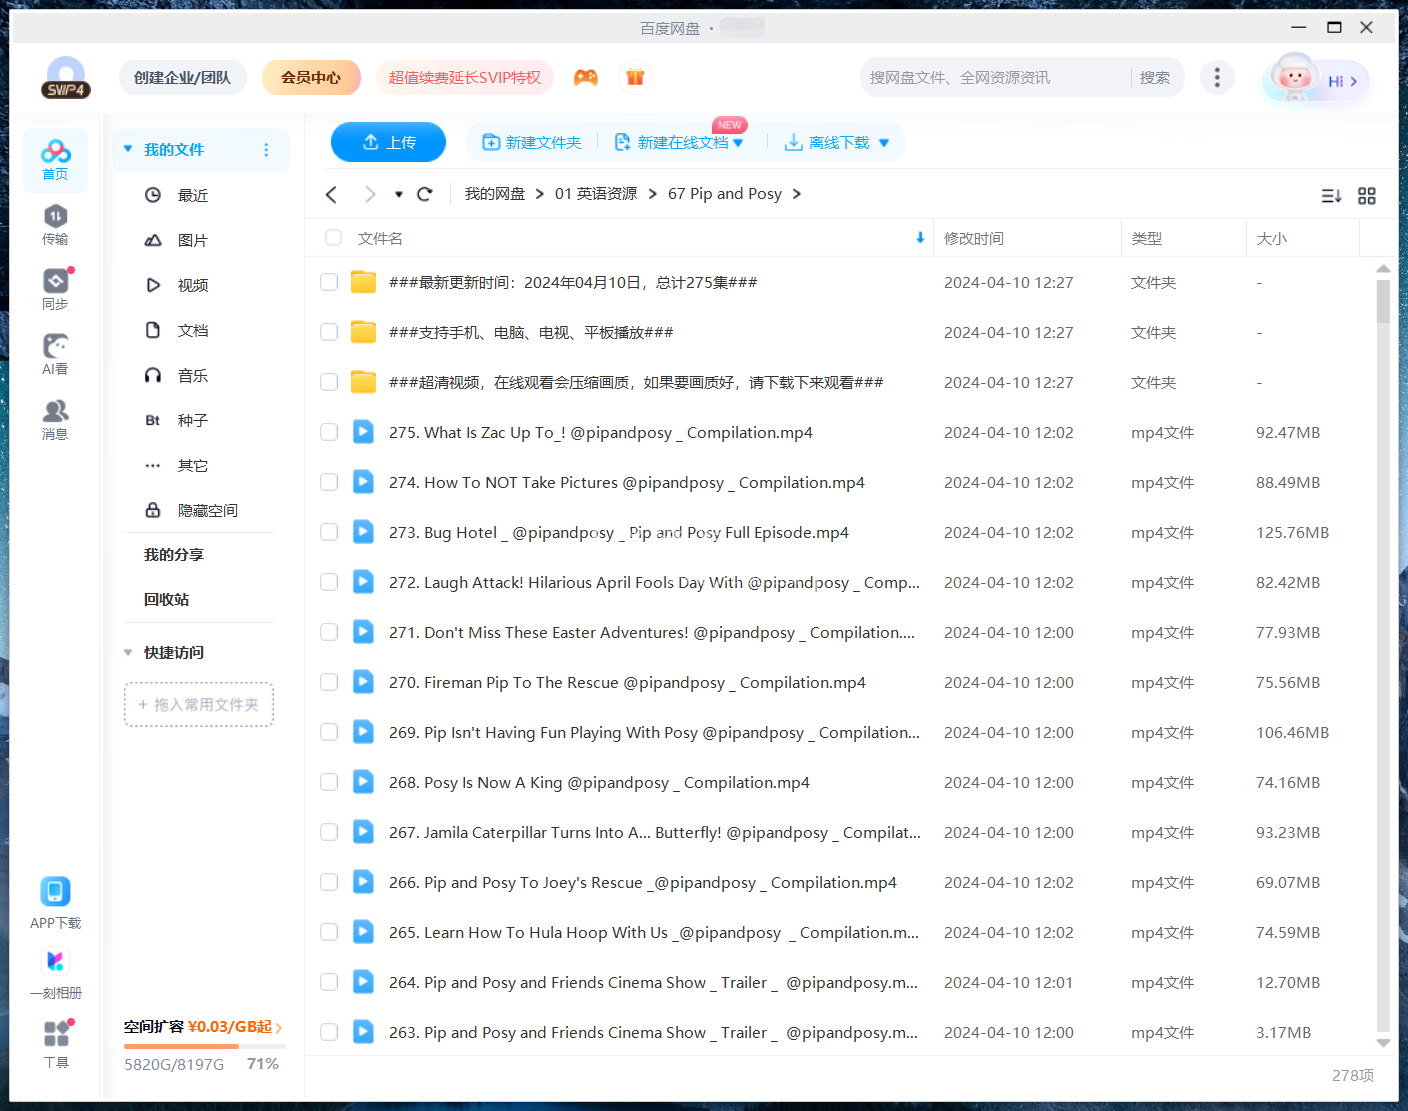Open the 新建在线文档 dropdown arrow

[738, 143]
